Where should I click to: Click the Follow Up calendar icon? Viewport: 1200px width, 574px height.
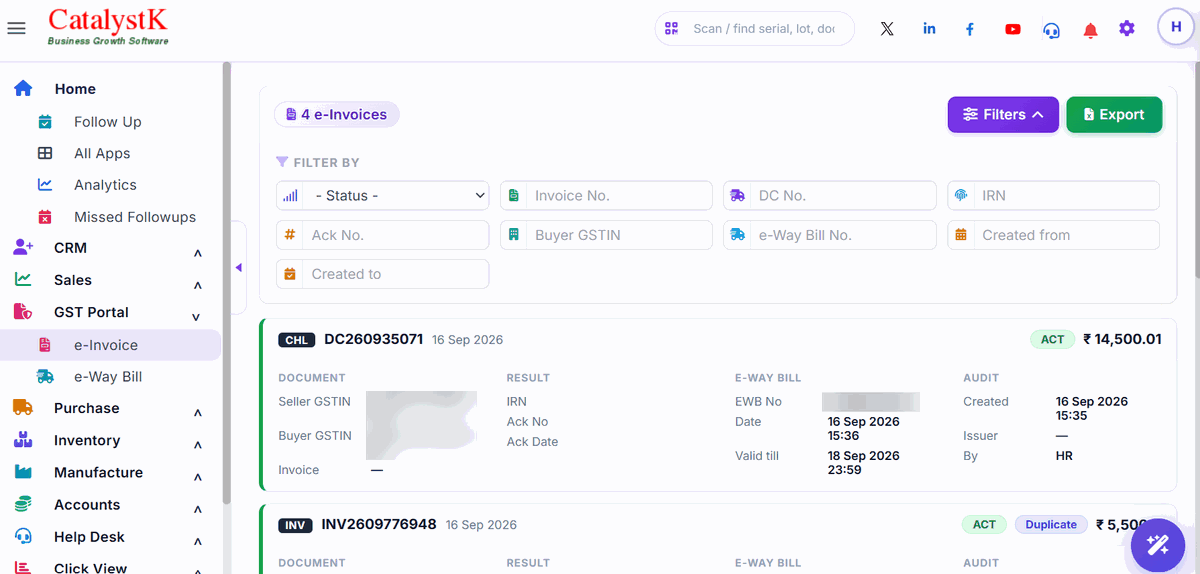click(x=45, y=122)
